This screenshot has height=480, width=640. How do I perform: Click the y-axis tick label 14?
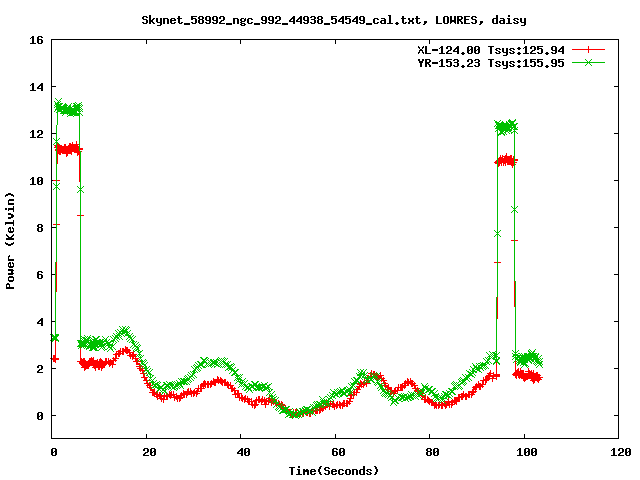(36, 87)
